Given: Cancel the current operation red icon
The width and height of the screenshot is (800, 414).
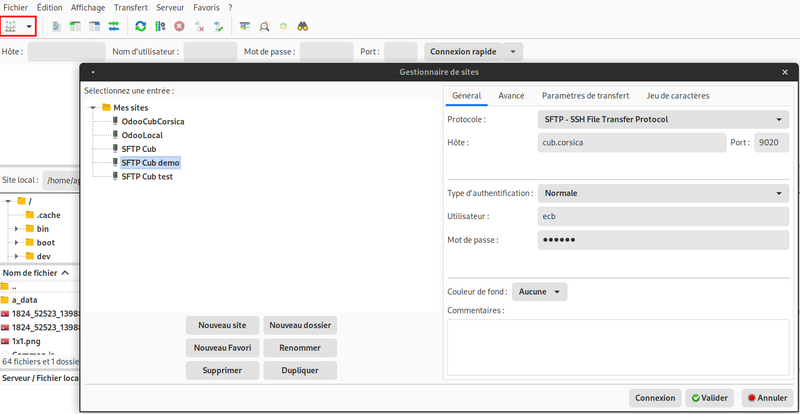Looking at the screenshot, I should click(x=179, y=27).
